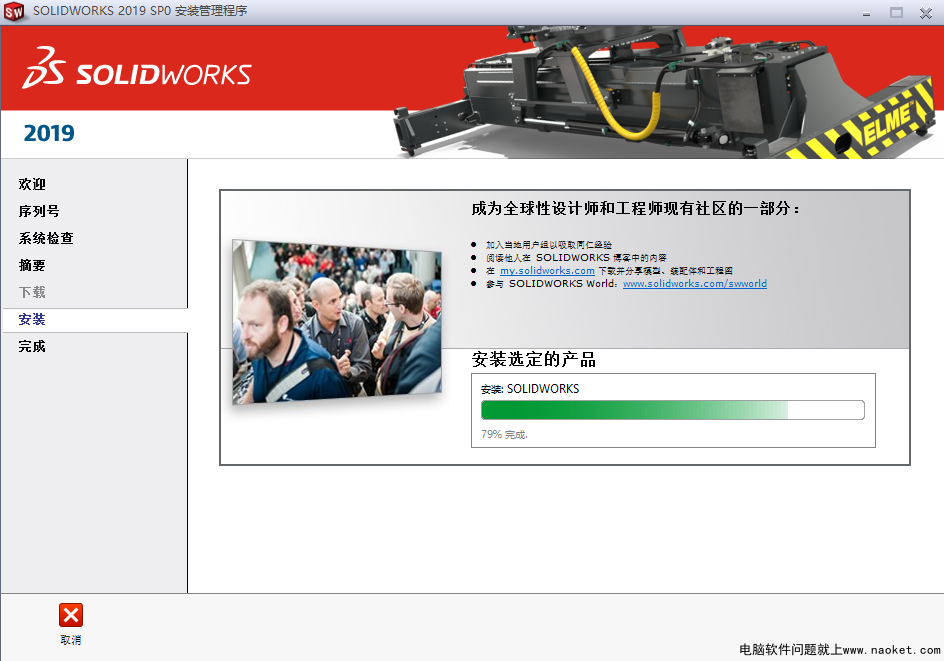Click the 79% 完成 status text
This screenshot has width=944, height=661.
point(504,434)
